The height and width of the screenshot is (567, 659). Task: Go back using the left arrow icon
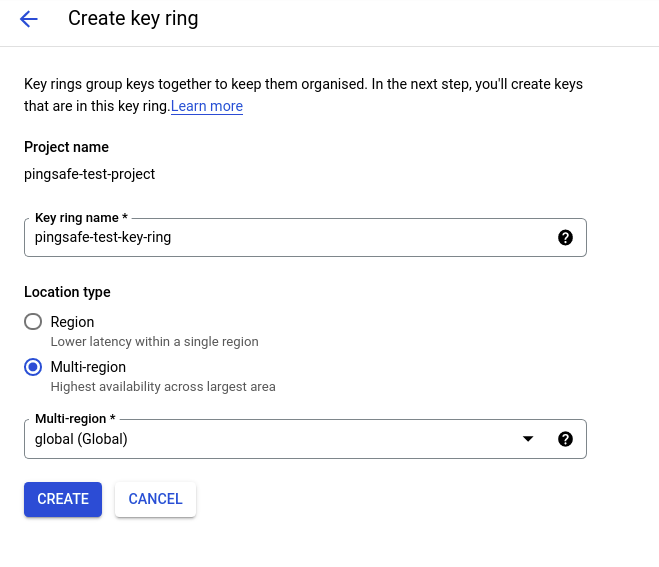pos(28,19)
